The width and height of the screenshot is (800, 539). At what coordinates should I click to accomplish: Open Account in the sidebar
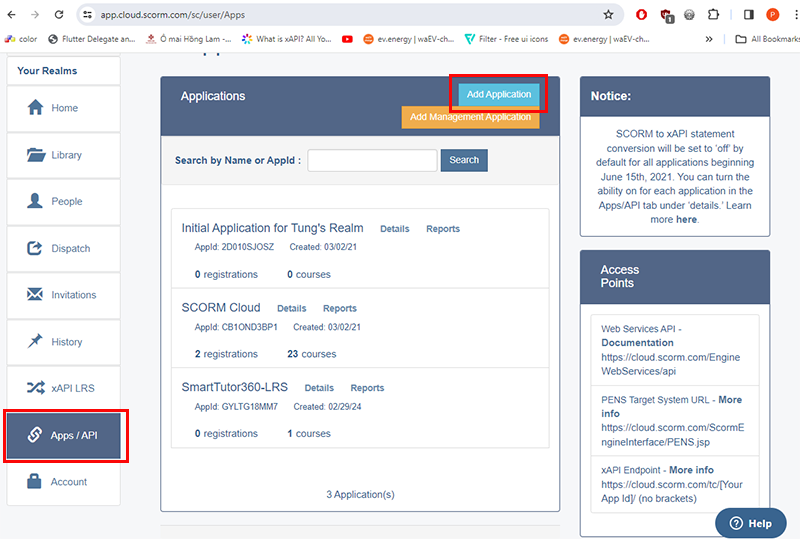click(64, 482)
